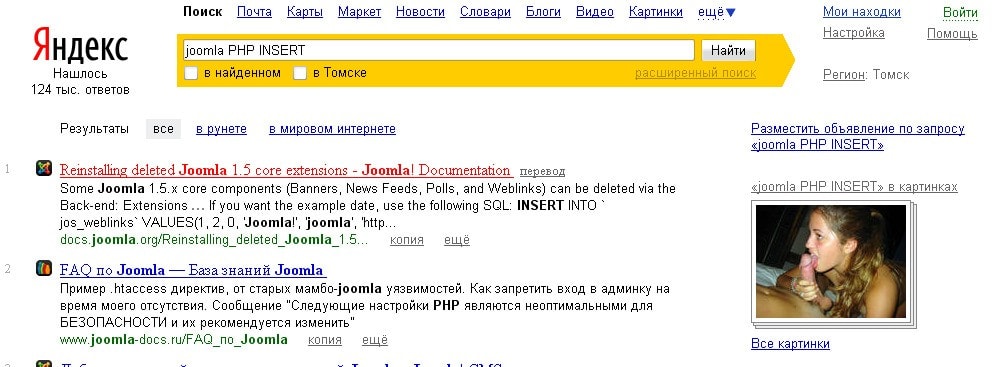Click the «Результаты» label
This screenshot has height=367, width=1001.
click(x=94, y=129)
